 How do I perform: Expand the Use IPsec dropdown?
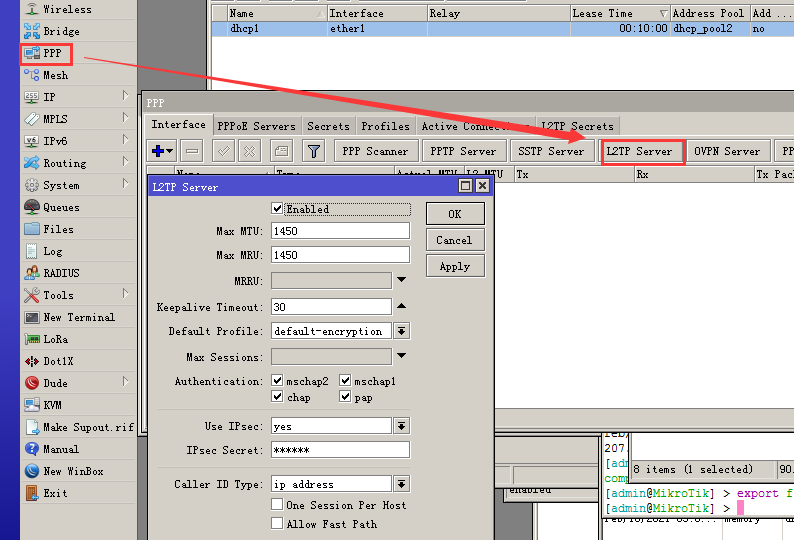[402, 426]
